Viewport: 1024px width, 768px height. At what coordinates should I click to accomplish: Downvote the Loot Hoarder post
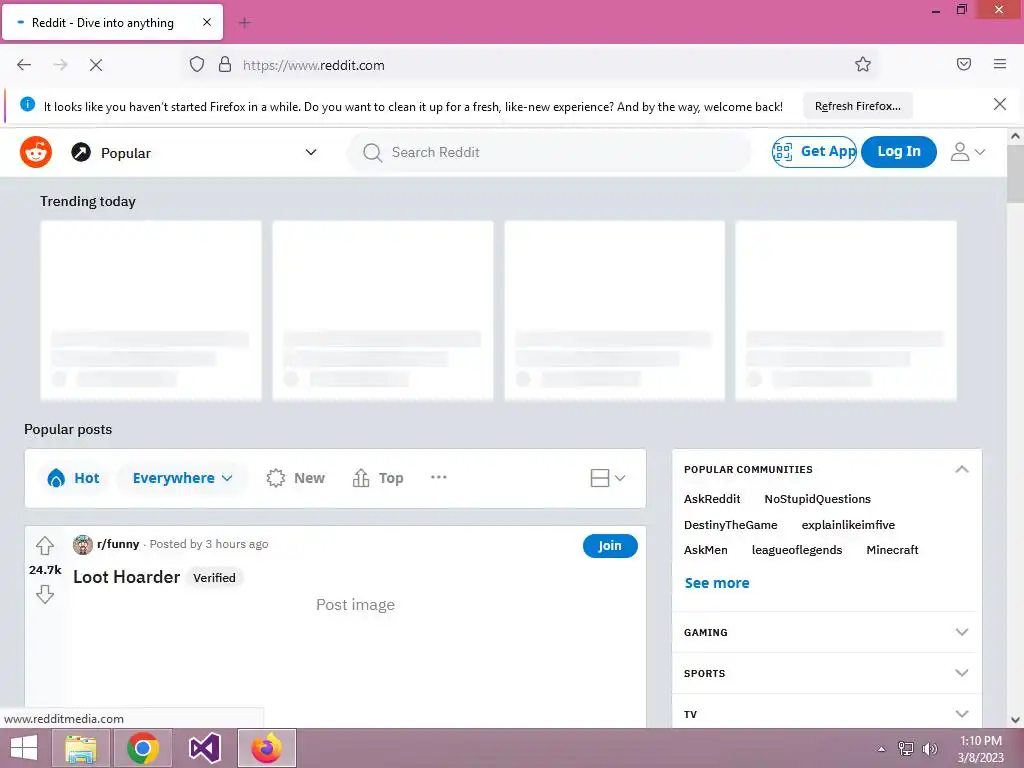[44, 594]
